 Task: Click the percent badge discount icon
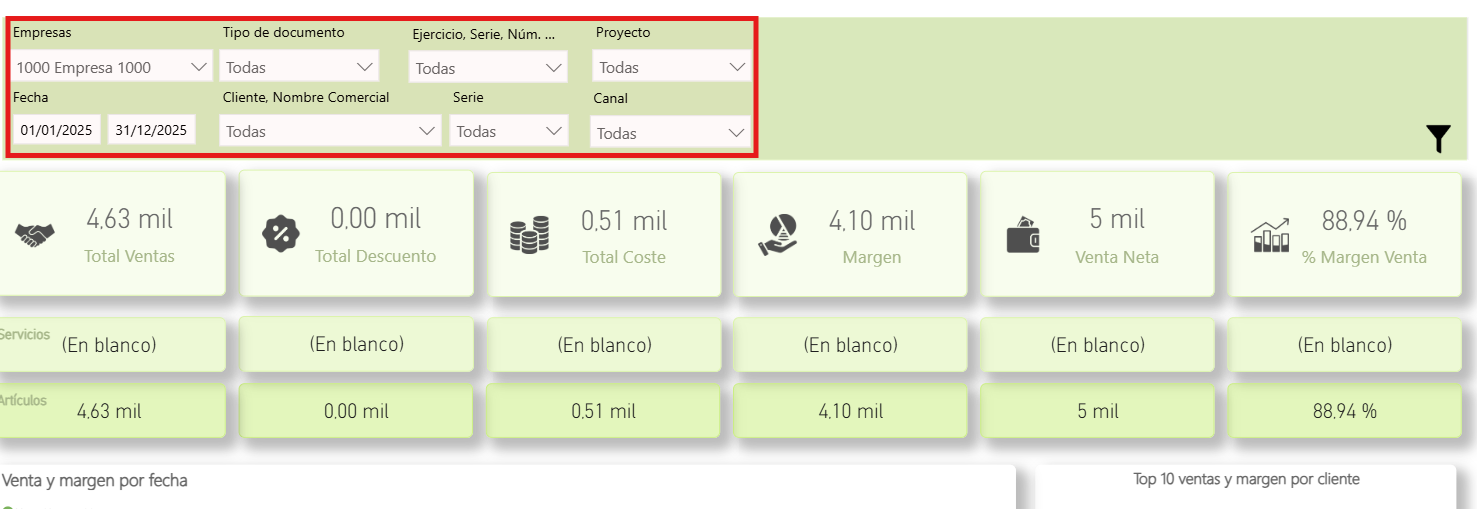click(281, 234)
